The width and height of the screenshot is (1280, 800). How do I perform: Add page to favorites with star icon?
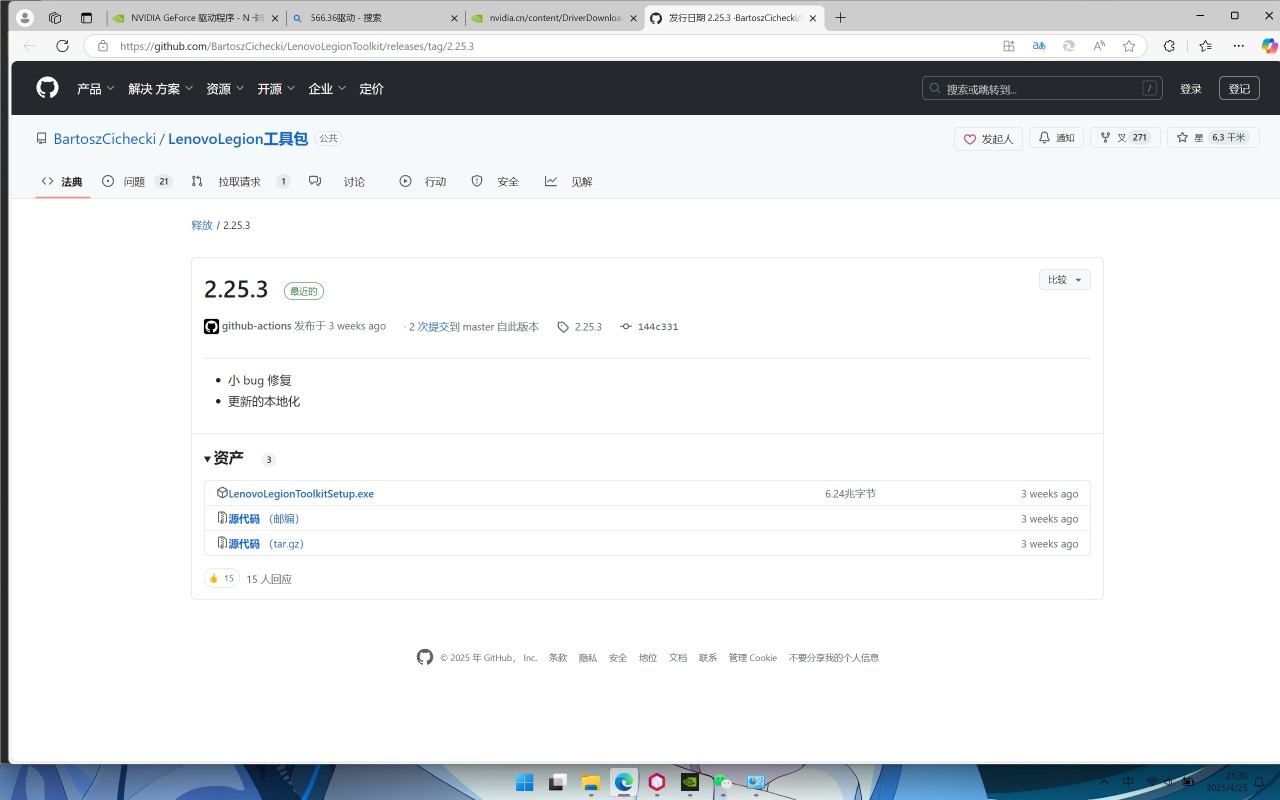point(1129,46)
